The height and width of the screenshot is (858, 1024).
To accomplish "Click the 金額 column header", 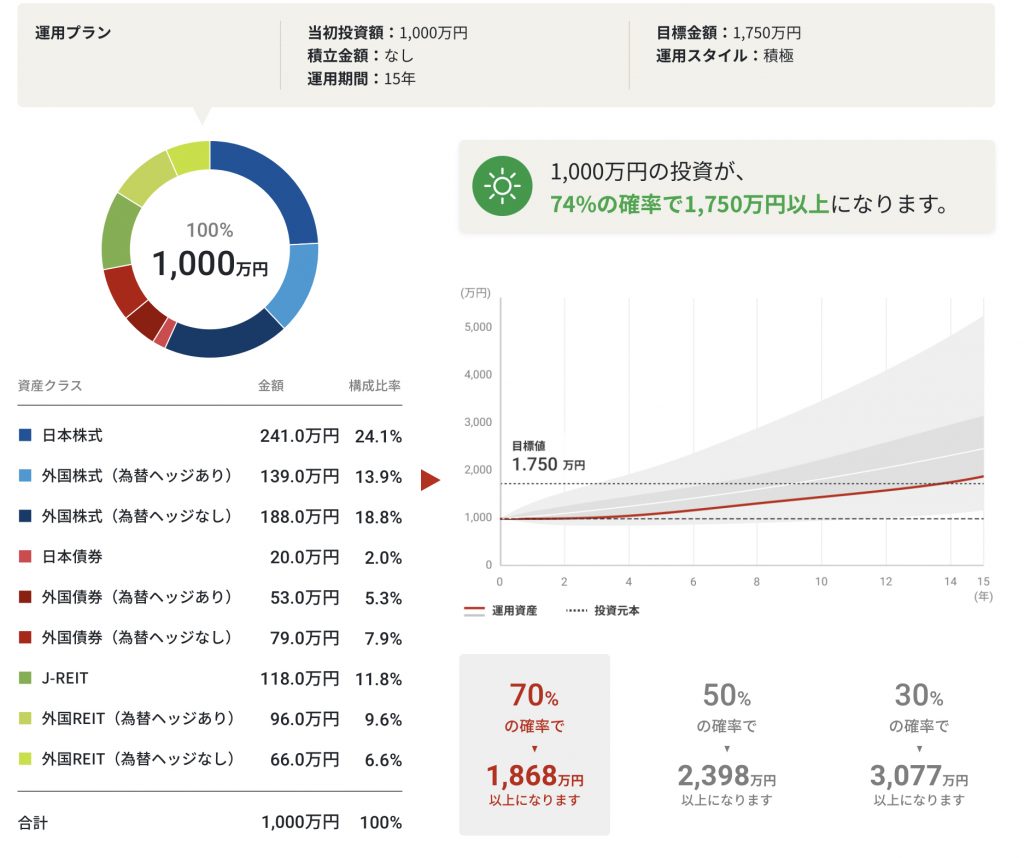I will 271,386.
